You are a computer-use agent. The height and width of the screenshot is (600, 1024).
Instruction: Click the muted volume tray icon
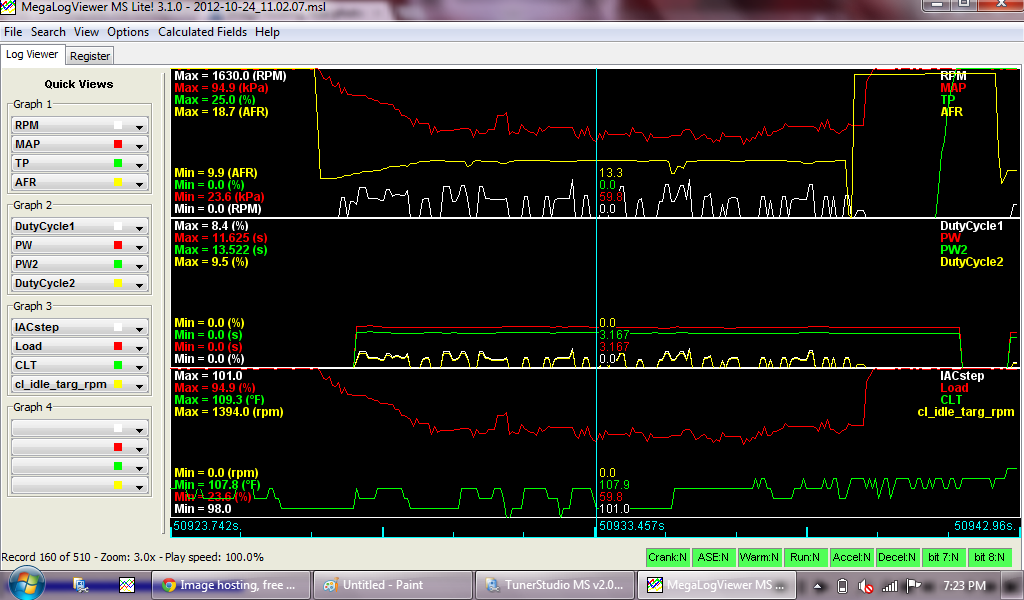pyautogui.click(x=865, y=586)
